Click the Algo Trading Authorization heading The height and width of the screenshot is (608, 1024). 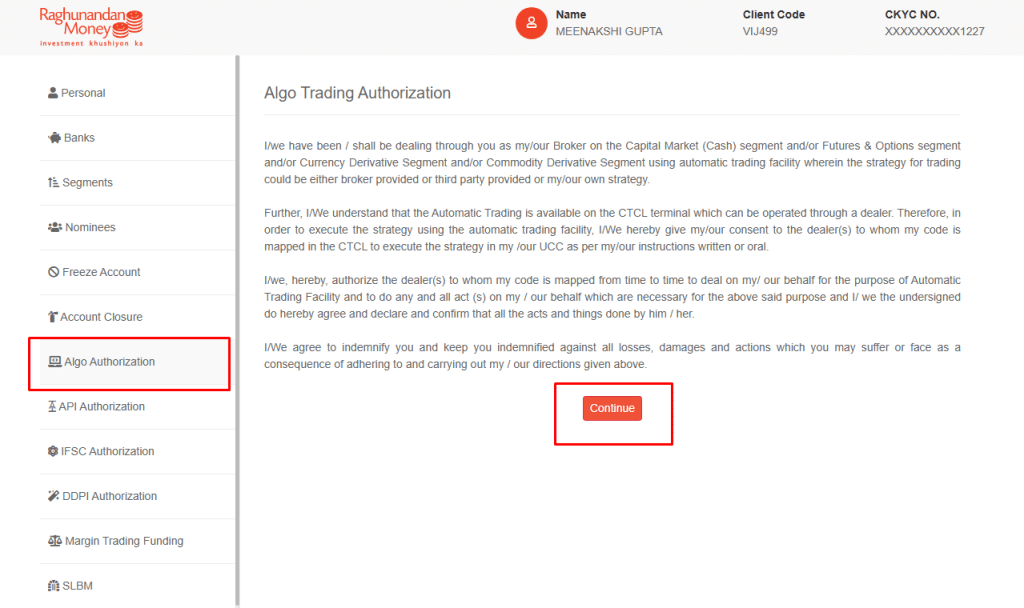pyautogui.click(x=357, y=93)
